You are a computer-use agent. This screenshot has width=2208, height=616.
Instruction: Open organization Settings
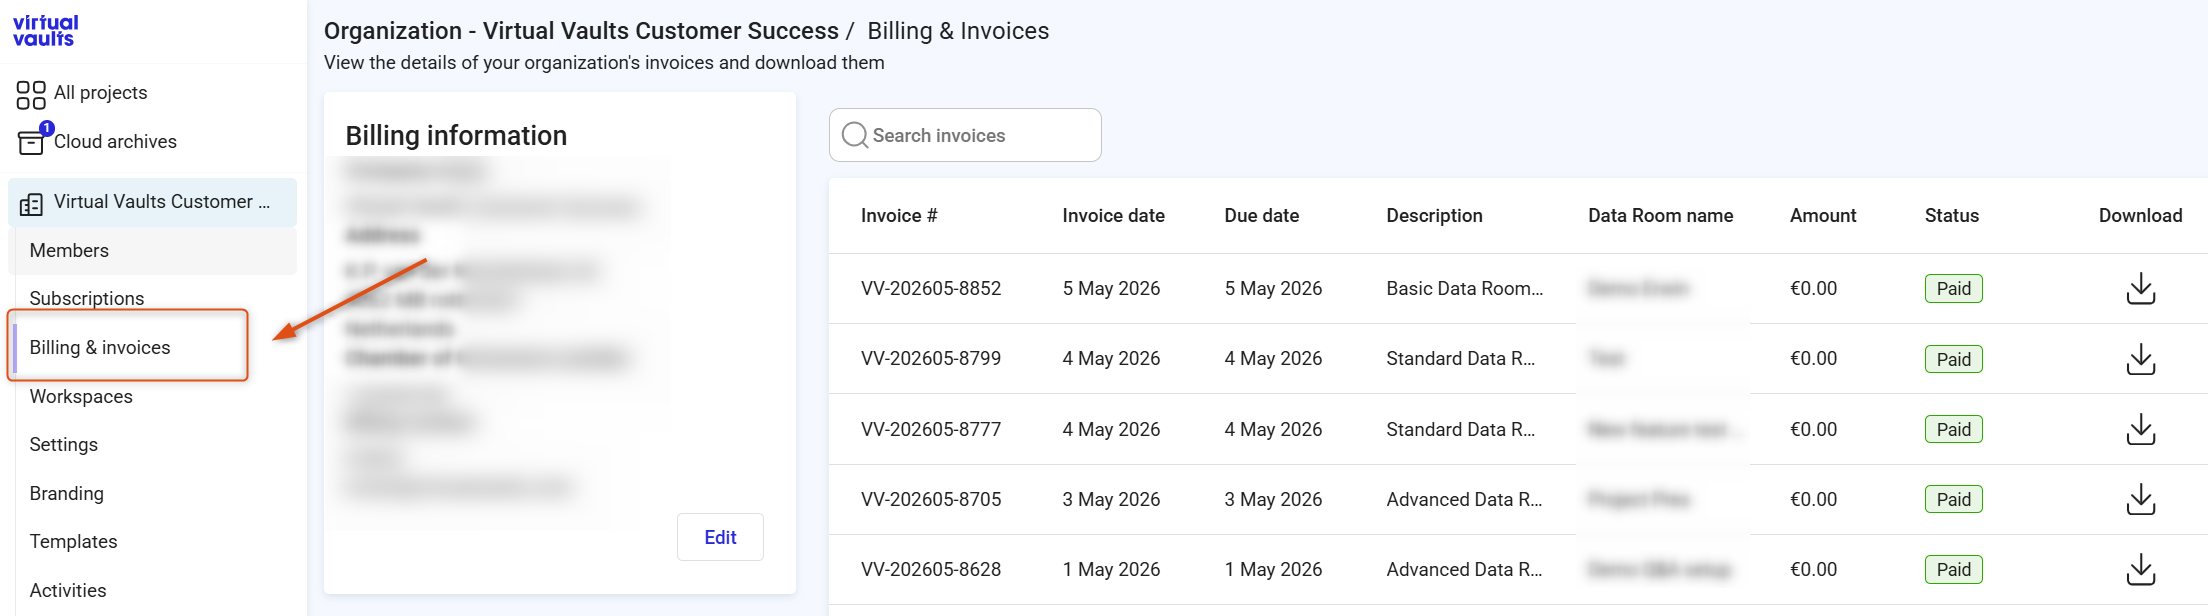(64, 445)
